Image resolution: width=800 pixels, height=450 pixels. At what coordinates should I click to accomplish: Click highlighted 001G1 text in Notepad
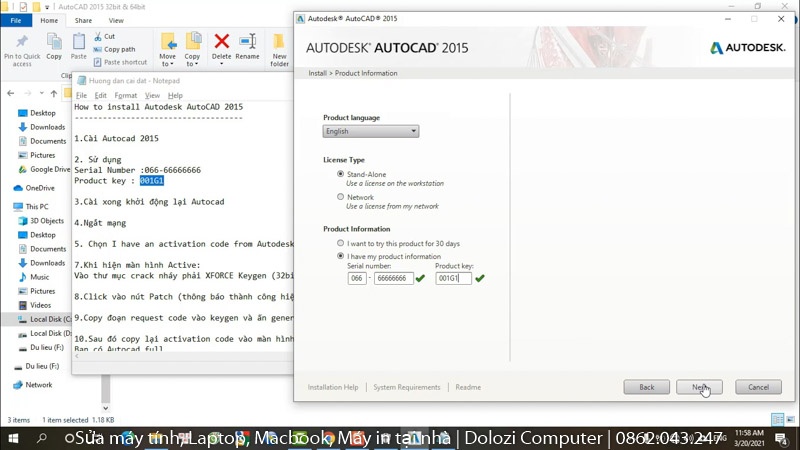(x=152, y=181)
